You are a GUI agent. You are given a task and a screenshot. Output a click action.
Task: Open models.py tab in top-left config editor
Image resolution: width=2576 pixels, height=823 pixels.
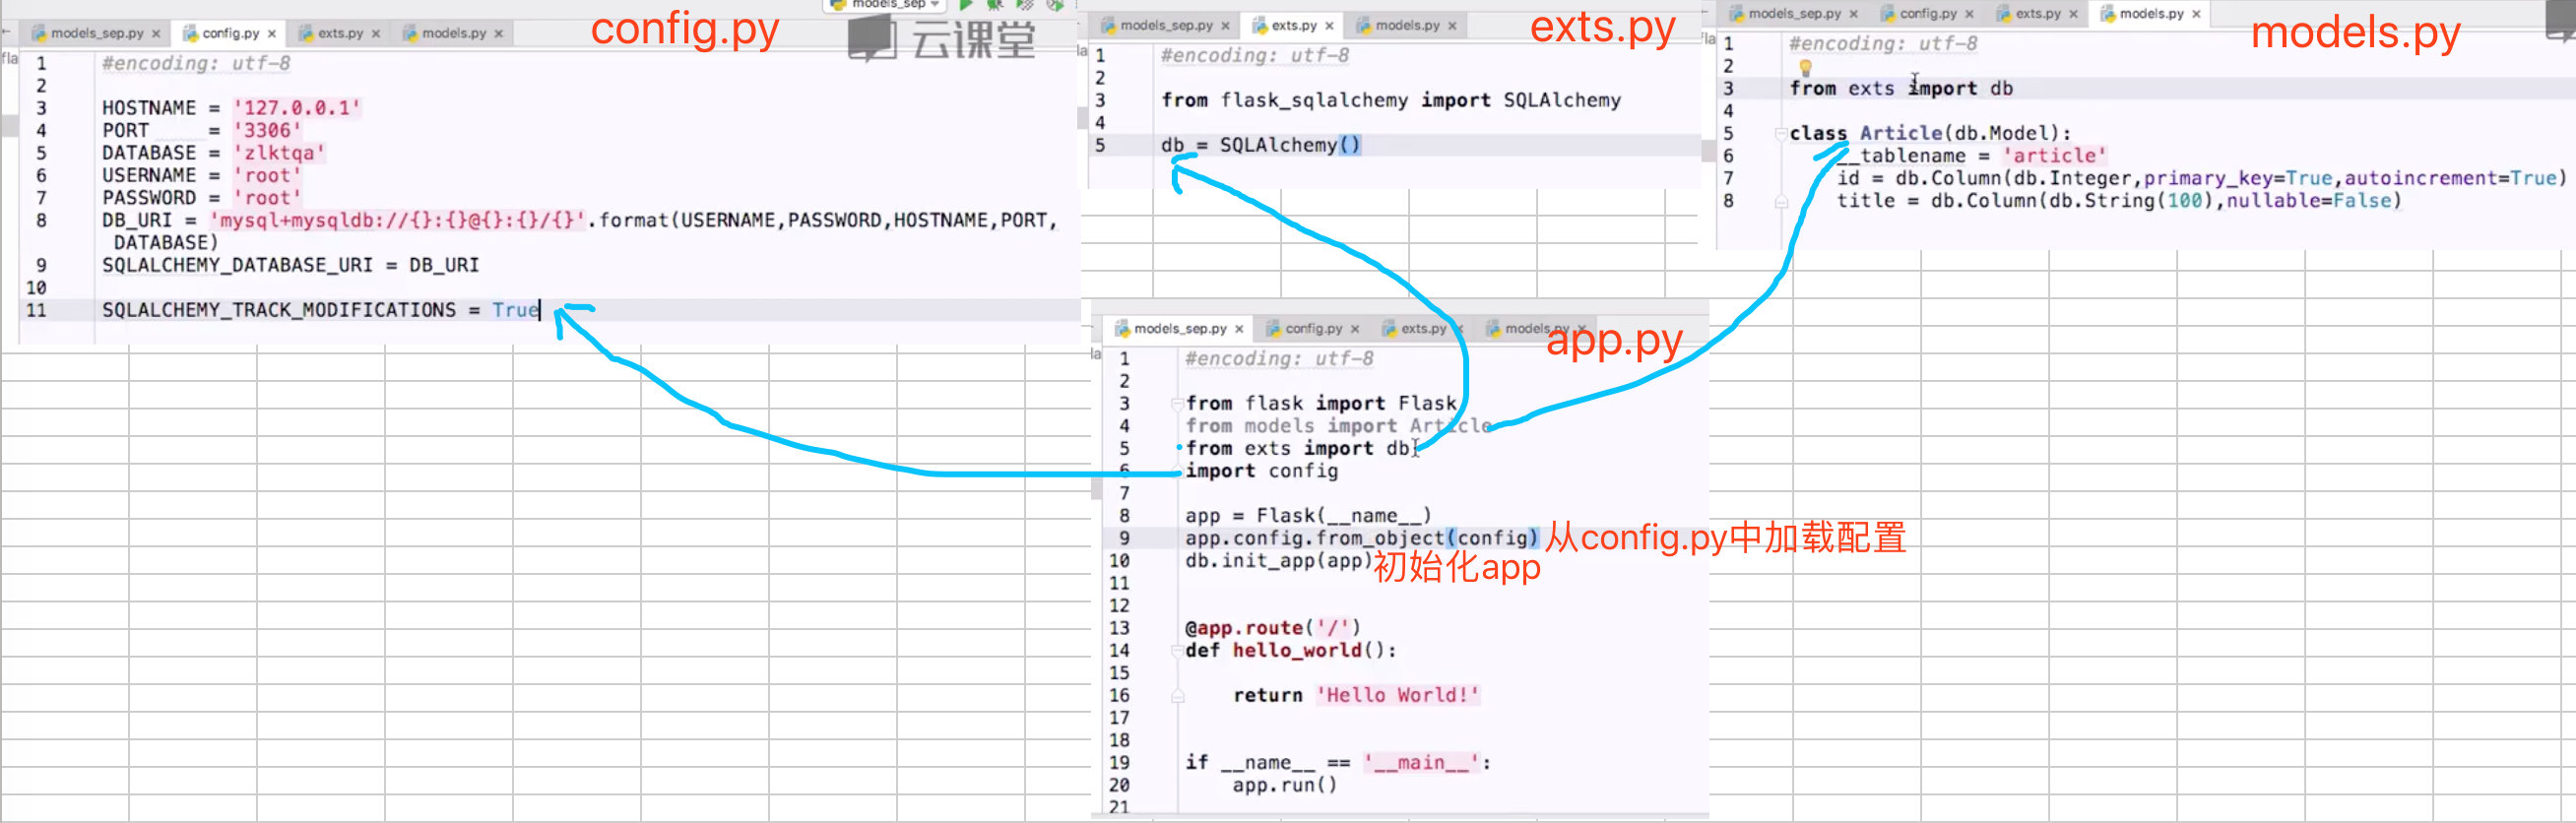click(x=454, y=34)
